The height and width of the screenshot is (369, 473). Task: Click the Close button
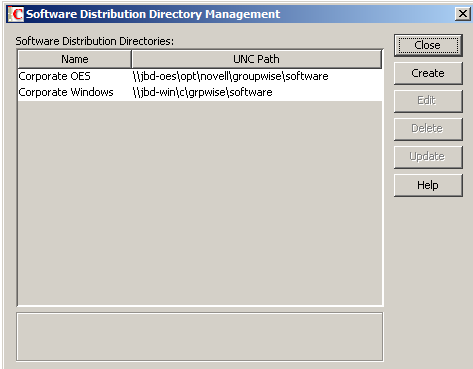coord(428,45)
